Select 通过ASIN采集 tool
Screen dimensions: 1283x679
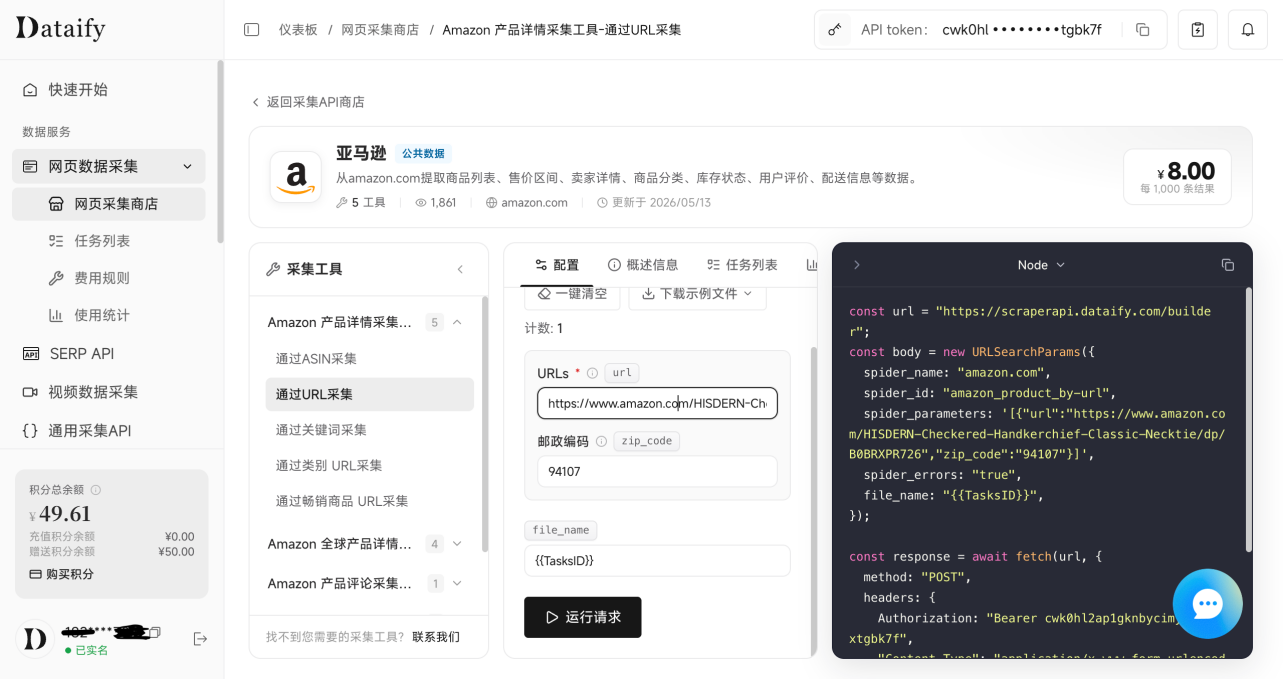tap(369, 358)
